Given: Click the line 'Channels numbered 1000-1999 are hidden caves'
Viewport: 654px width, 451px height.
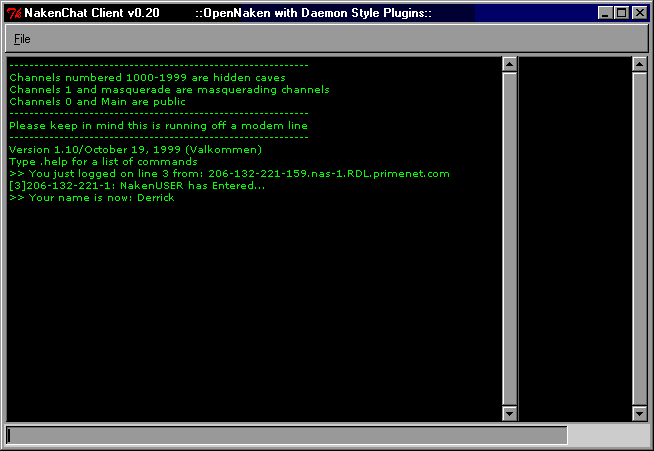Looking at the screenshot, I should tap(147, 78).
